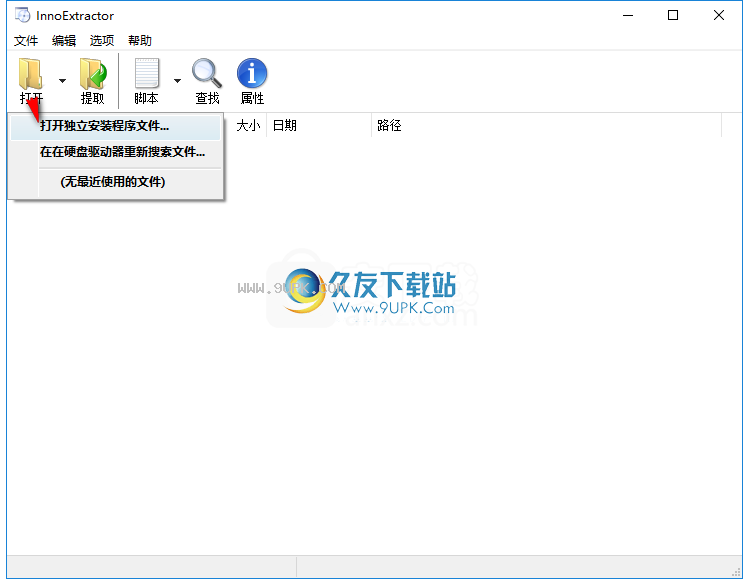Expand the dropdown arrow next to 脚本
This screenshot has height=582, width=747.
[x=177, y=81]
